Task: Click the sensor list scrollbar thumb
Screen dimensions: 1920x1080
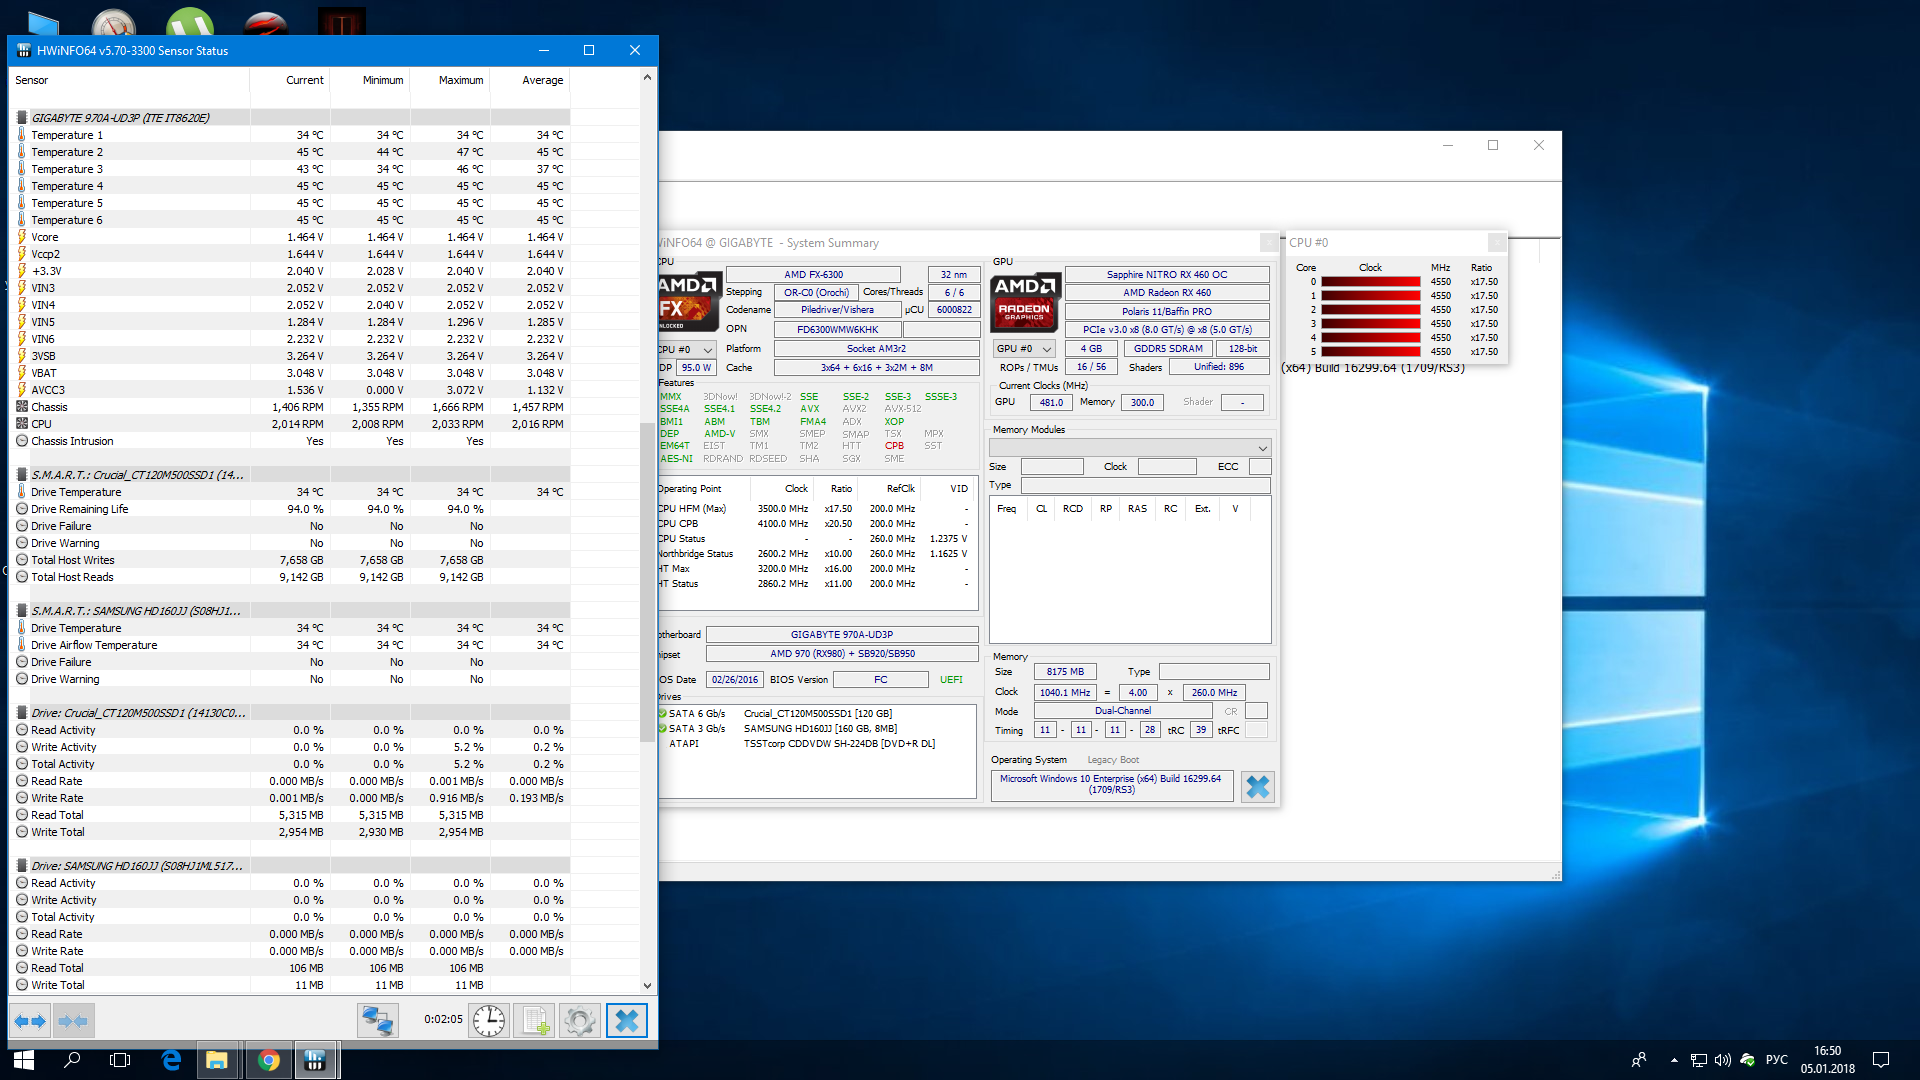Action: point(647,580)
